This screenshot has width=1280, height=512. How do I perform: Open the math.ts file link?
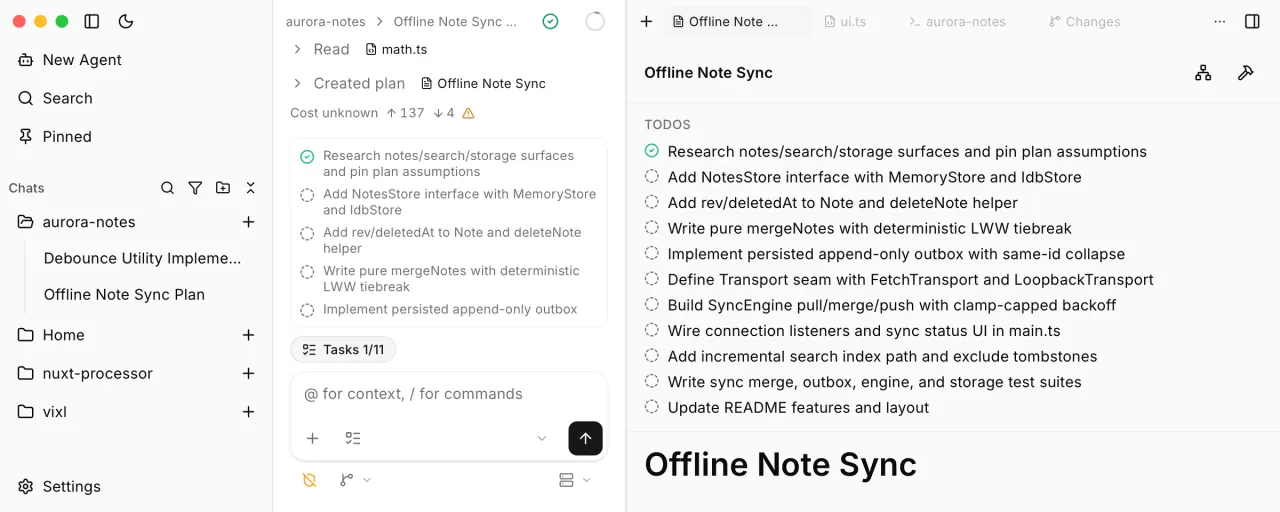tap(396, 49)
